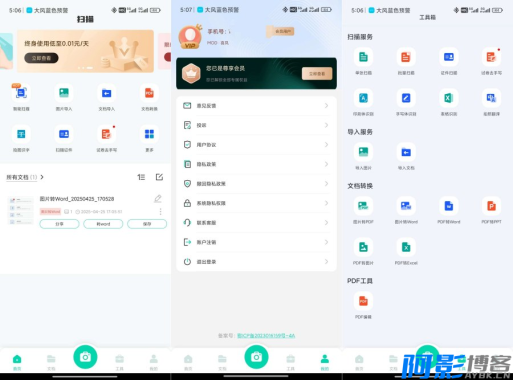Tap 立即查看 on the 0.01元/天 promo banner
Viewport: 513px width, 380px height.
[41, 58]
